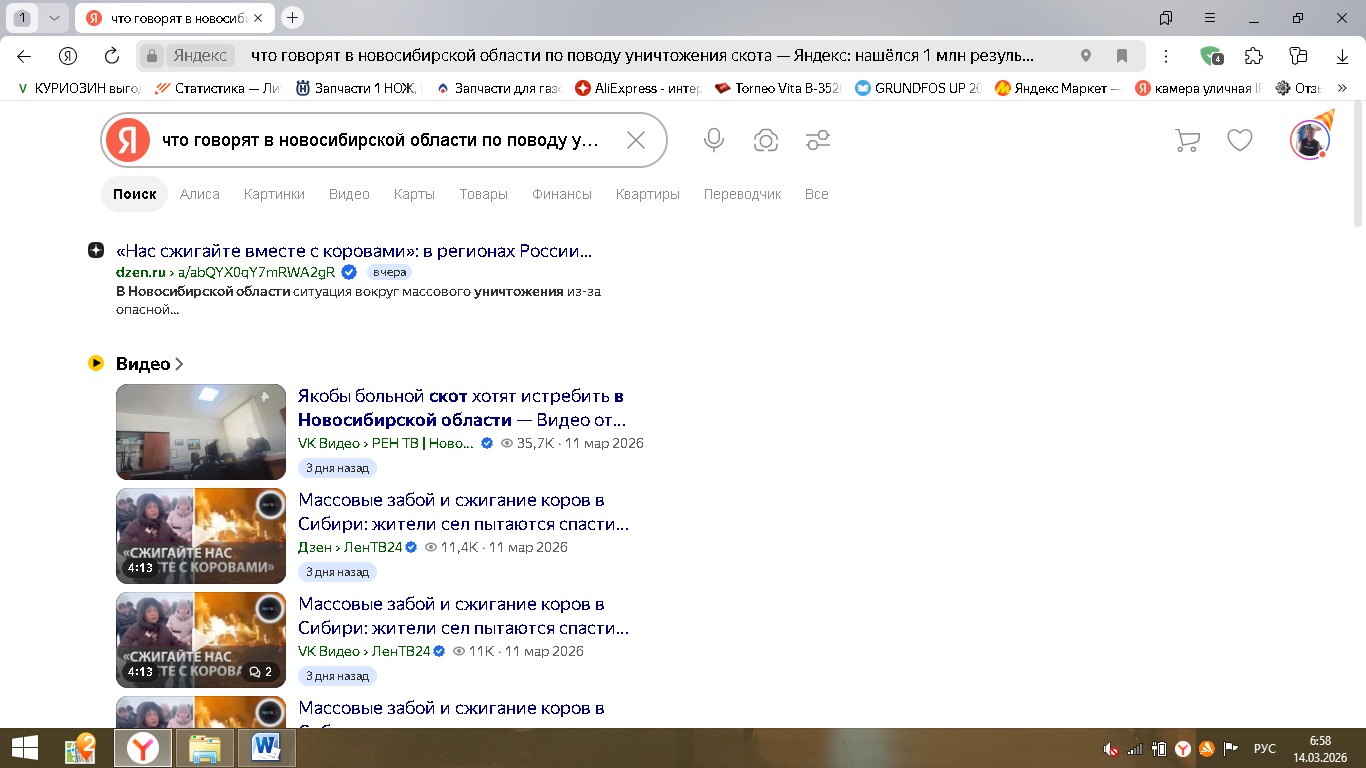Open the Torneo Vita B-352 bookmark
The image size is (1366, 768).
[x=778, y=88]
